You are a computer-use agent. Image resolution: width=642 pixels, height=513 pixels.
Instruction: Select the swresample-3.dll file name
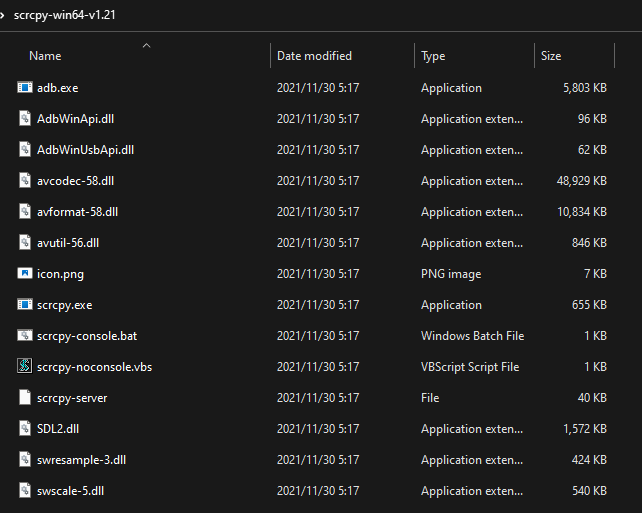pyautogui.click(x=82, y=460)
